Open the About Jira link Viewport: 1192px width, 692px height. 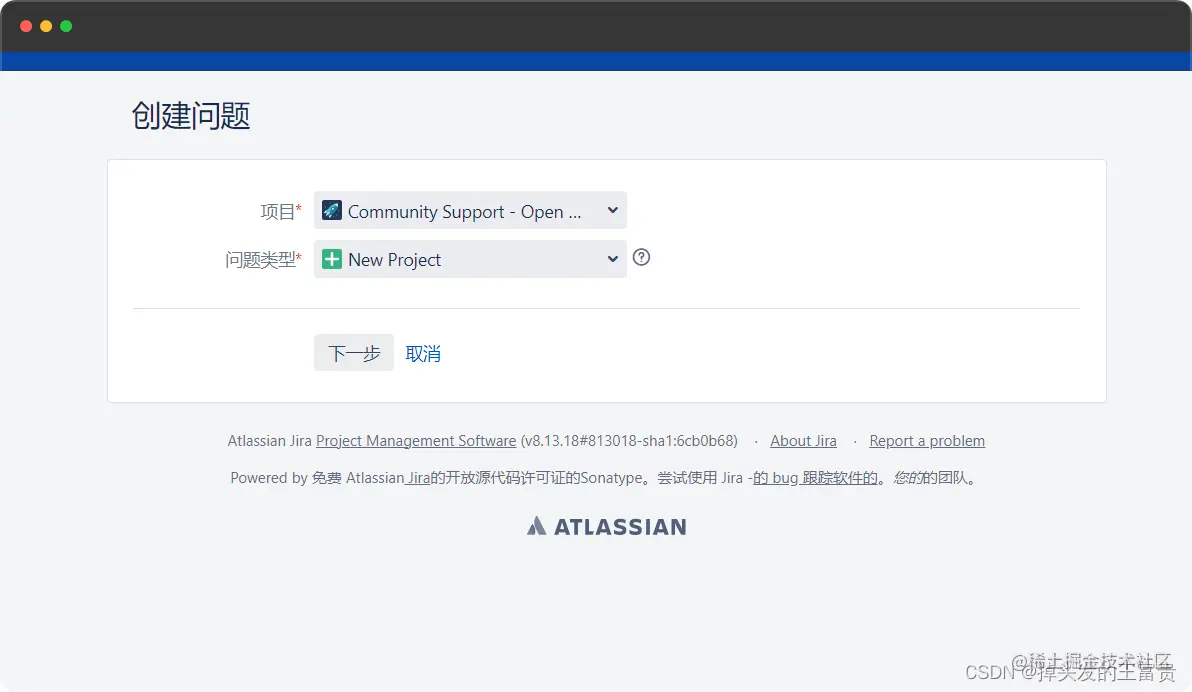(803, 441)
